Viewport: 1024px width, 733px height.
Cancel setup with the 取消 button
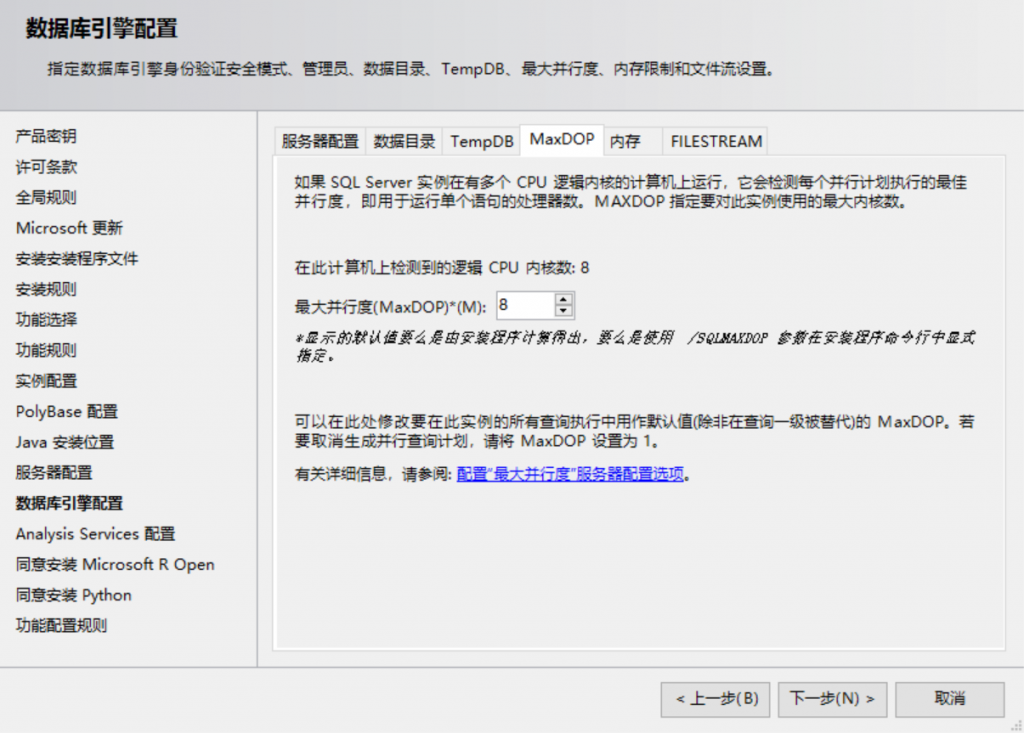click(949, 699)
